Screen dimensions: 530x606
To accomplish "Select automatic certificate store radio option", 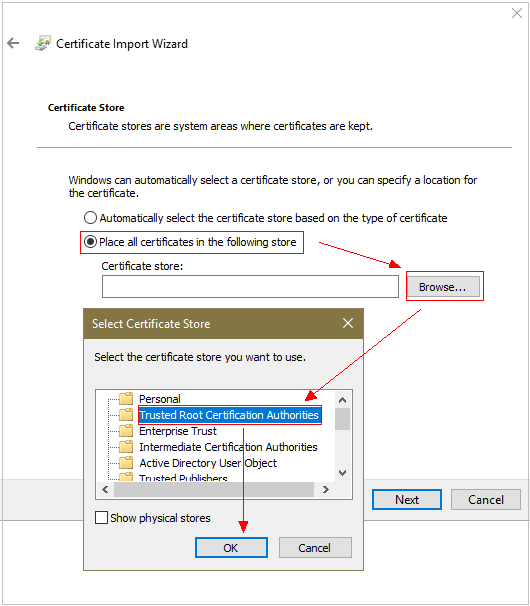I will coord(90,218).
